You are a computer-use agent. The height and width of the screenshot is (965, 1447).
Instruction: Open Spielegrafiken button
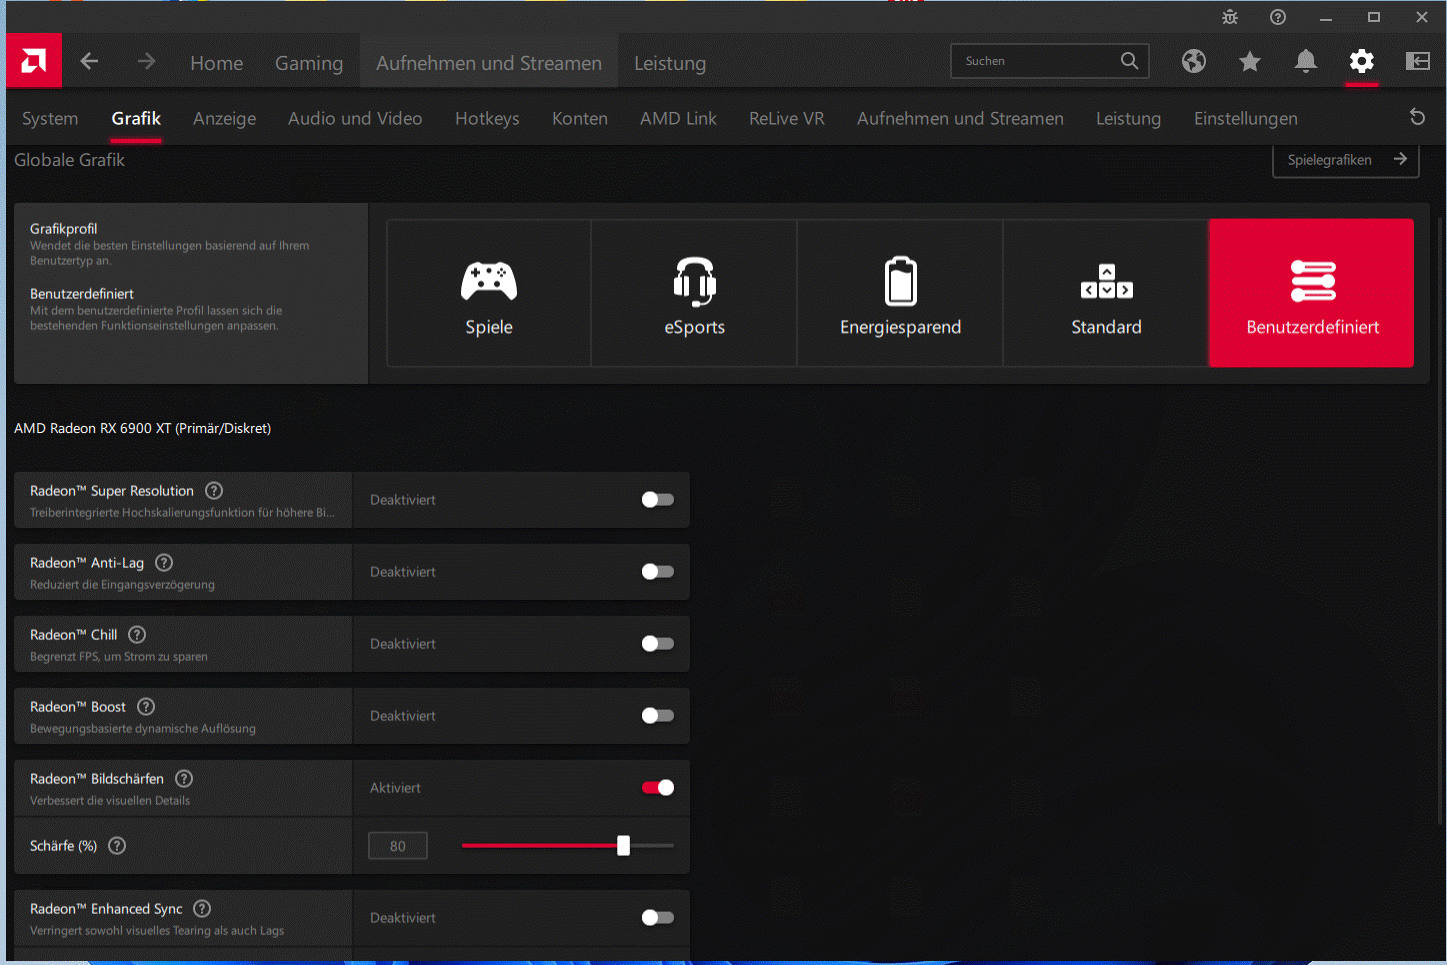[x=1346, y=160]
